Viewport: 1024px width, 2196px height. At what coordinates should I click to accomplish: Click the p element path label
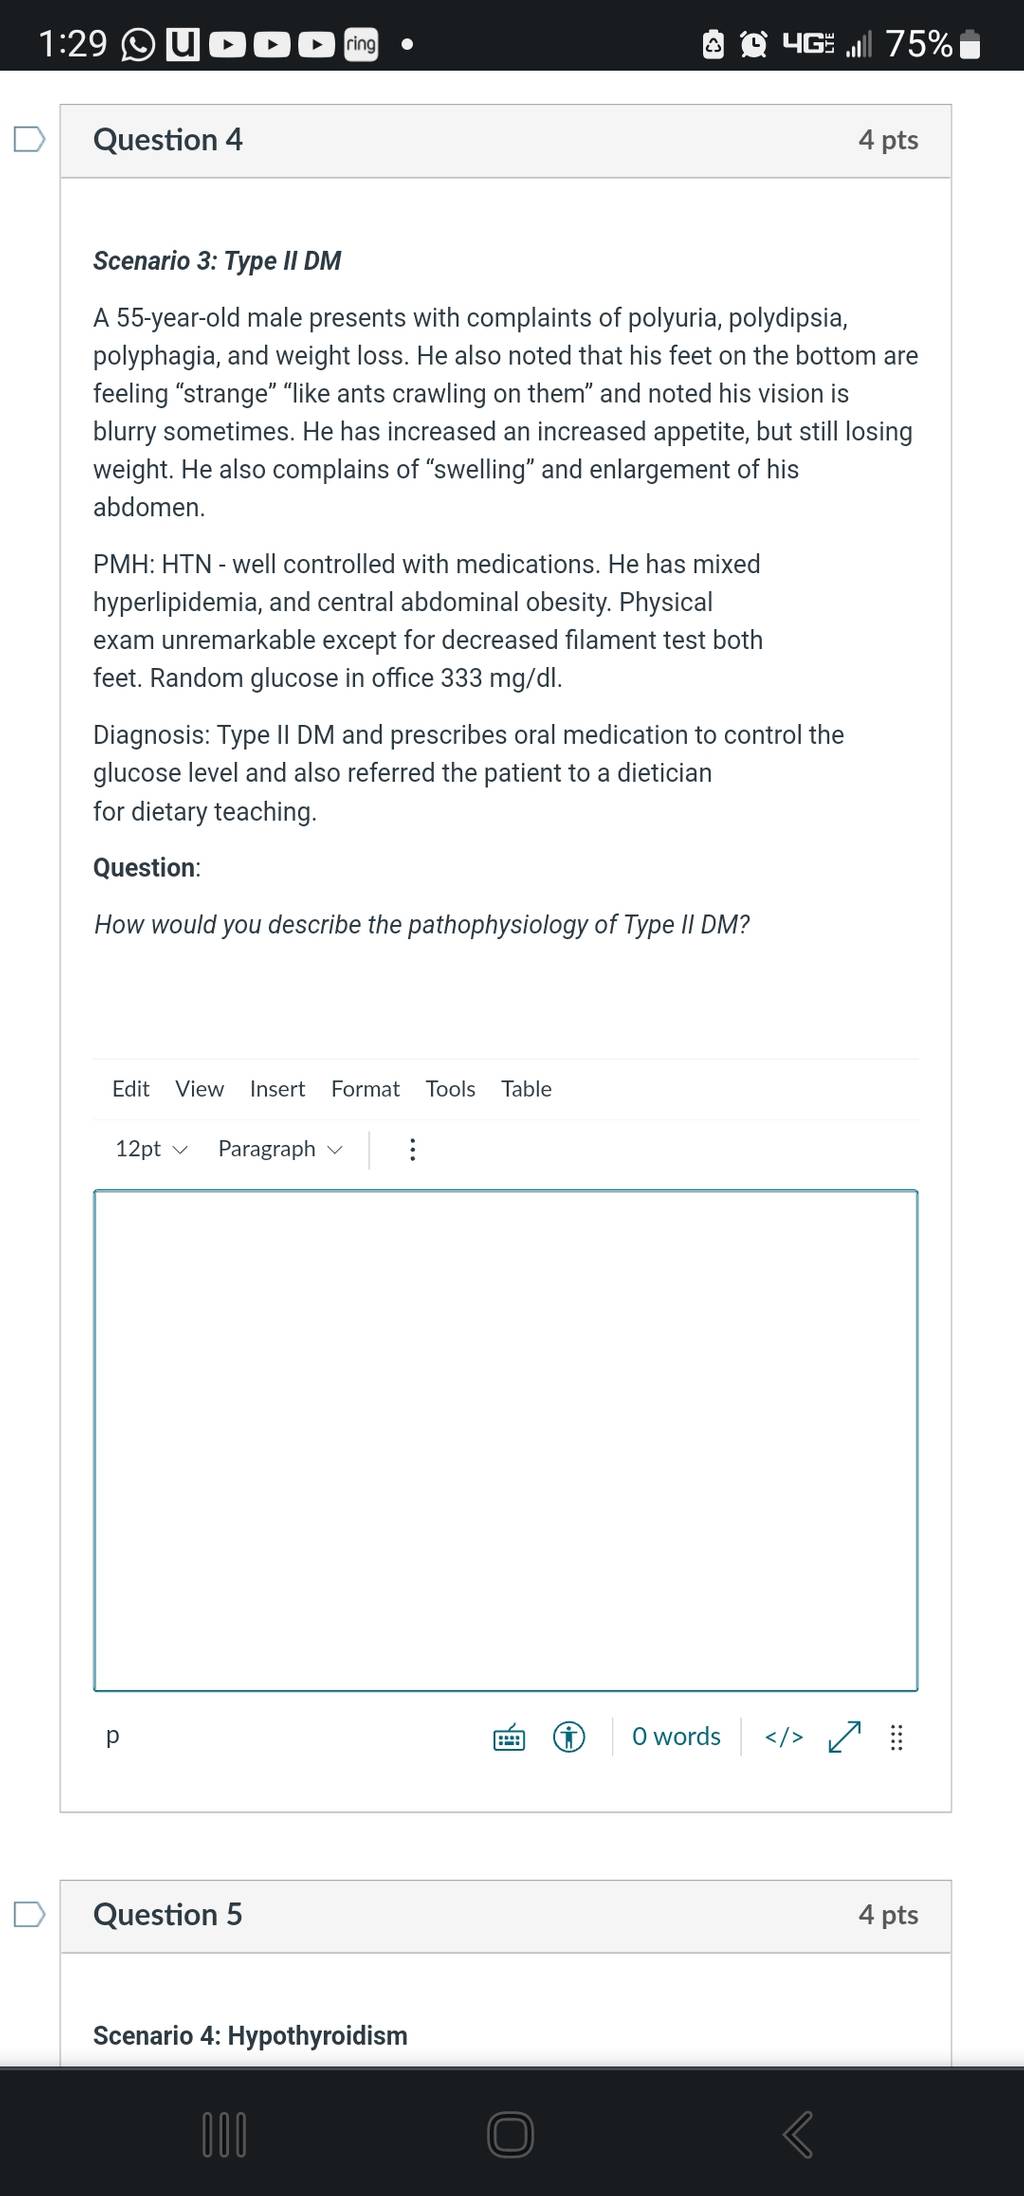click(112, 1735)
